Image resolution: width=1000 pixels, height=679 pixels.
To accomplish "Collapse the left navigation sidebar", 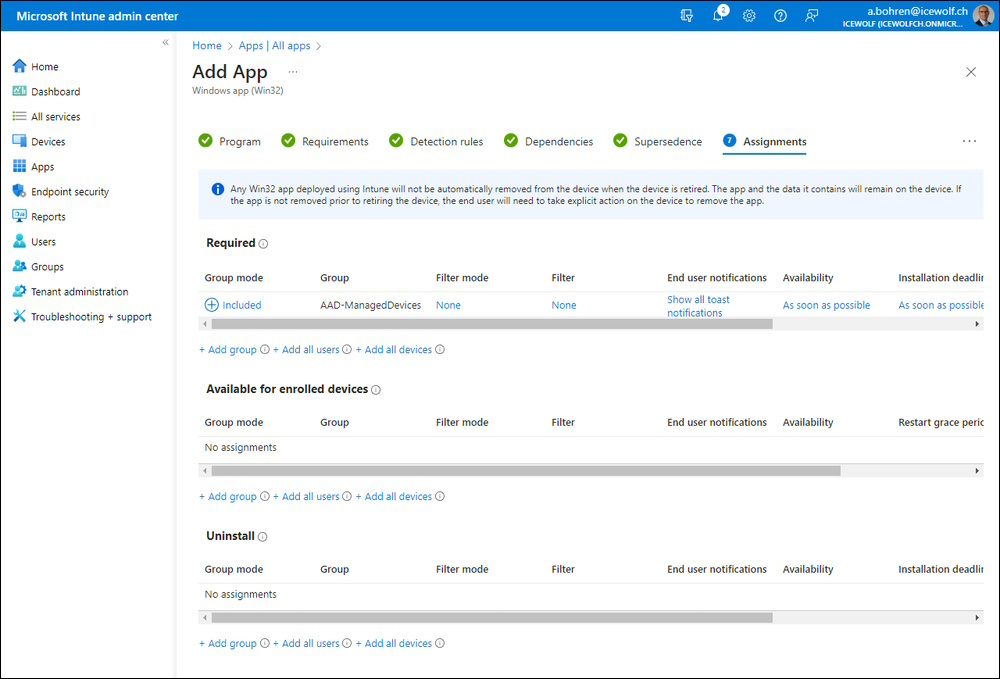I will pyautogui.click(x=166, y=43).
